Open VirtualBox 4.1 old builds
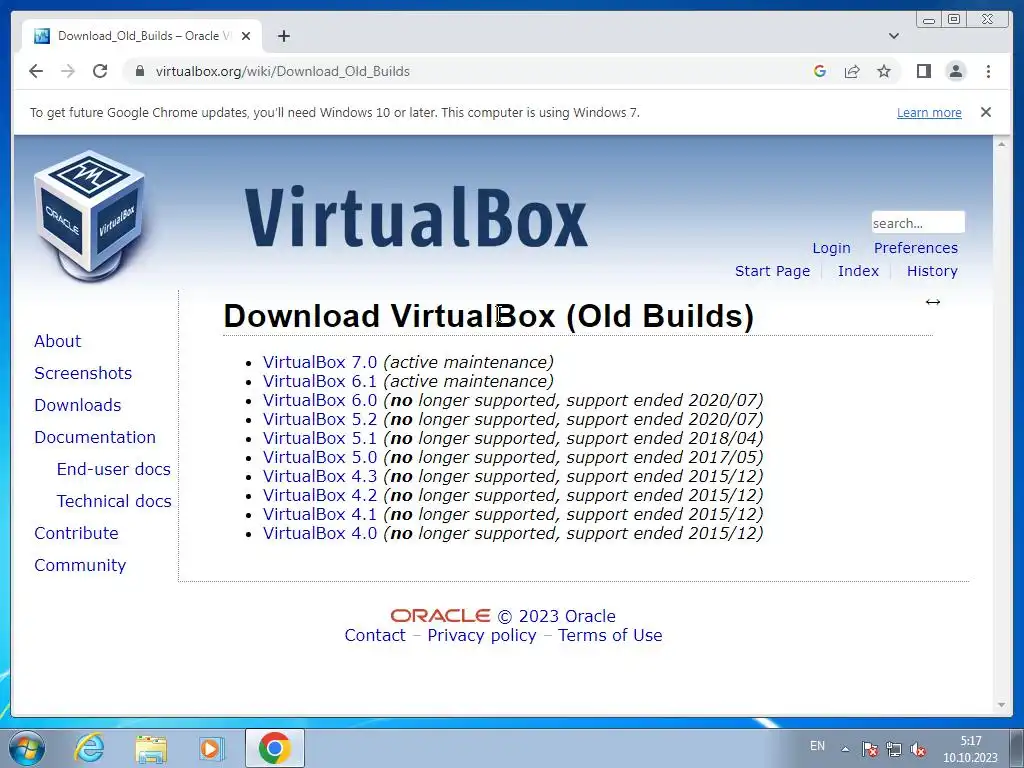 [320, 513]
